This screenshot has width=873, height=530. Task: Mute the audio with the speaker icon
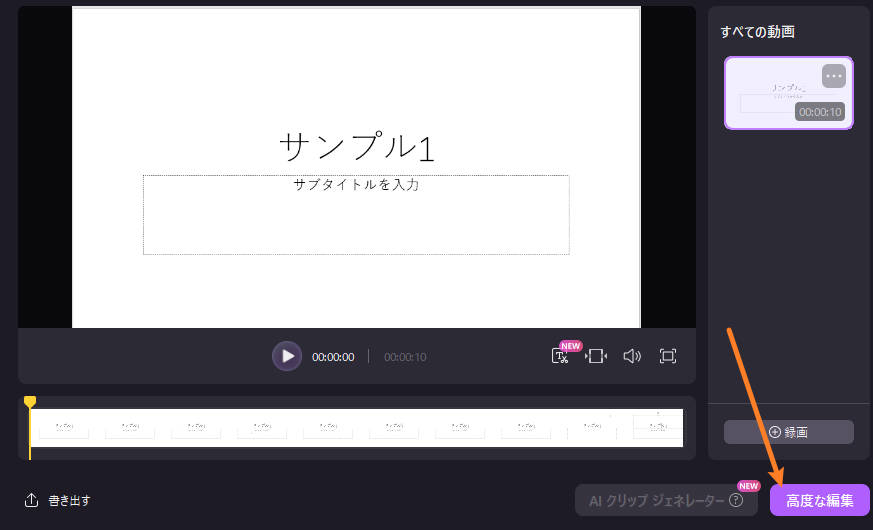click(x=632, y=356)
